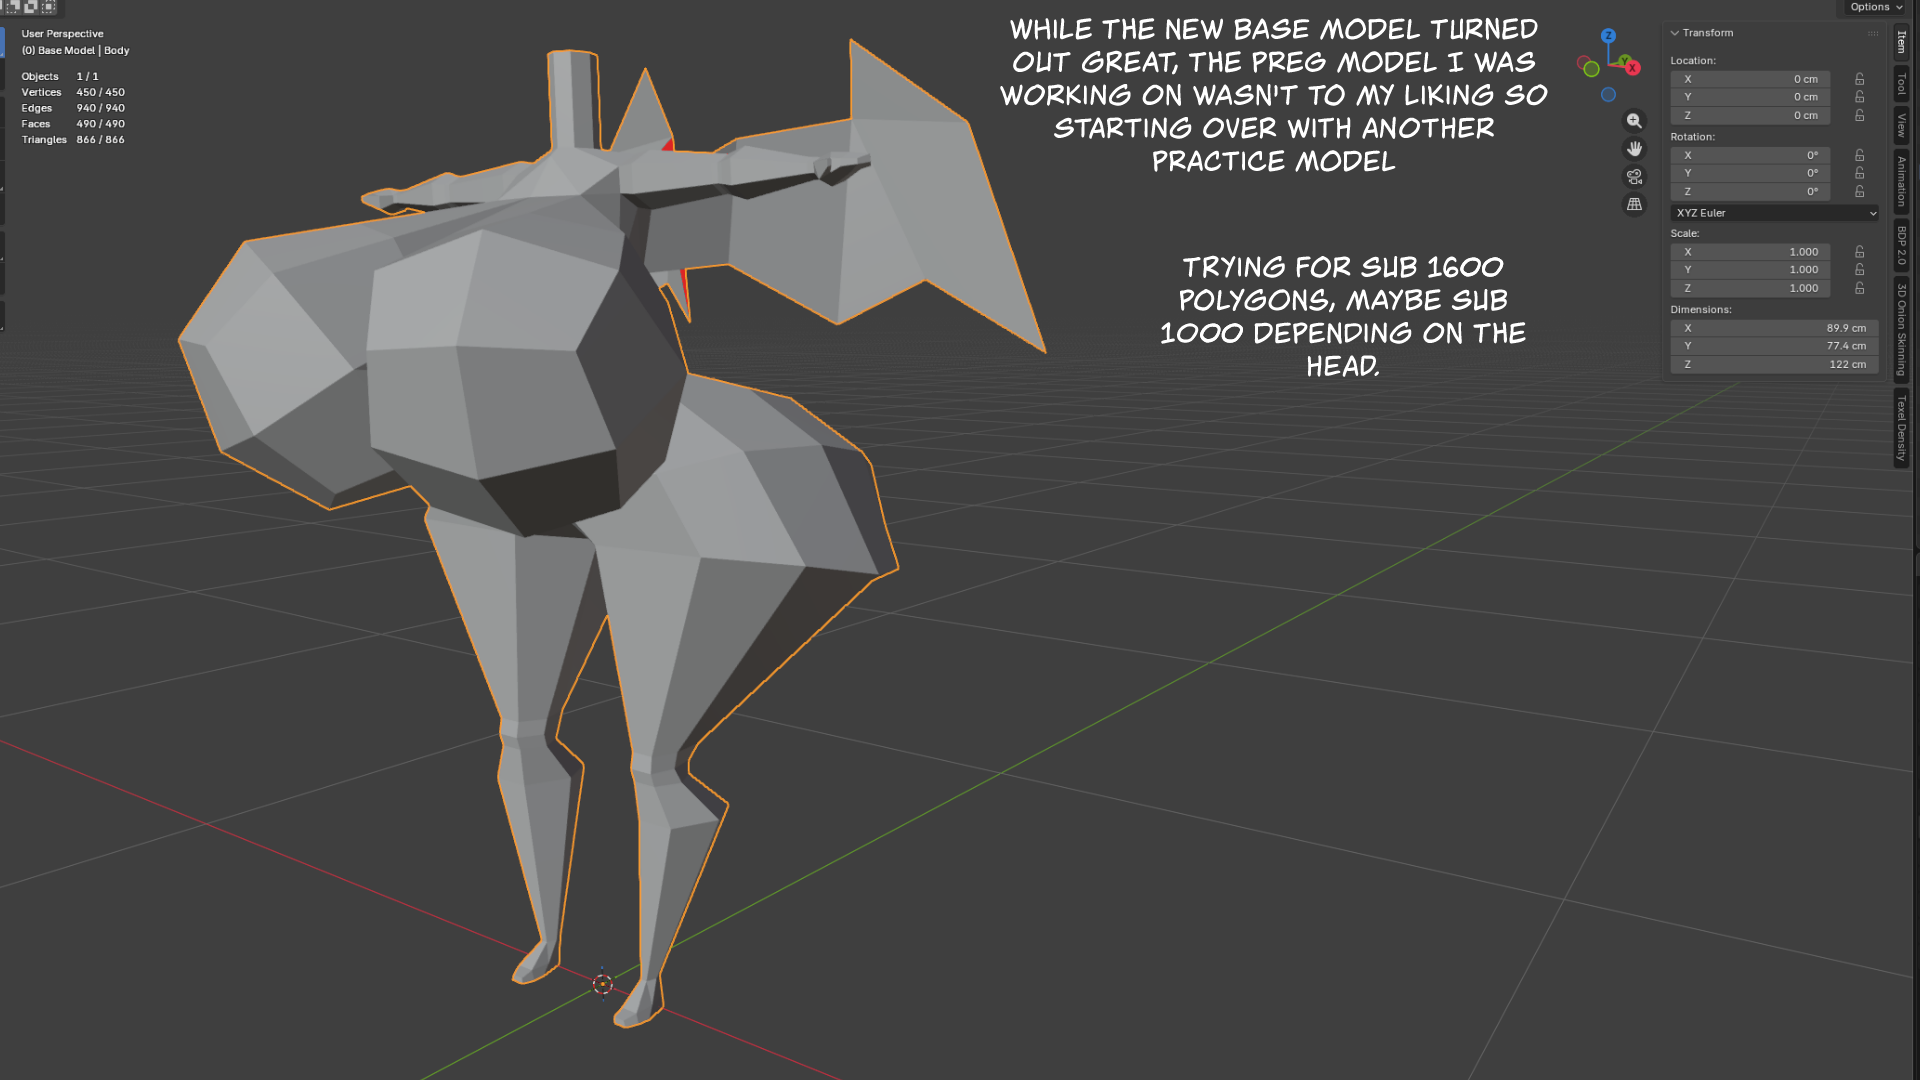Click the unlabeled bright green gizmo circle
Screen dimensions: 1920x1080
point(1591,69)
